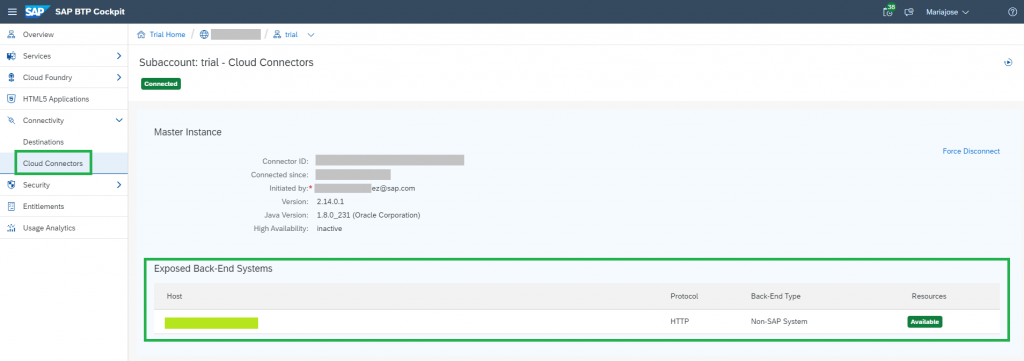Click the guided tour play icon
The width and height of the screenshot is (1024, 361).
tap(1008, 63)
